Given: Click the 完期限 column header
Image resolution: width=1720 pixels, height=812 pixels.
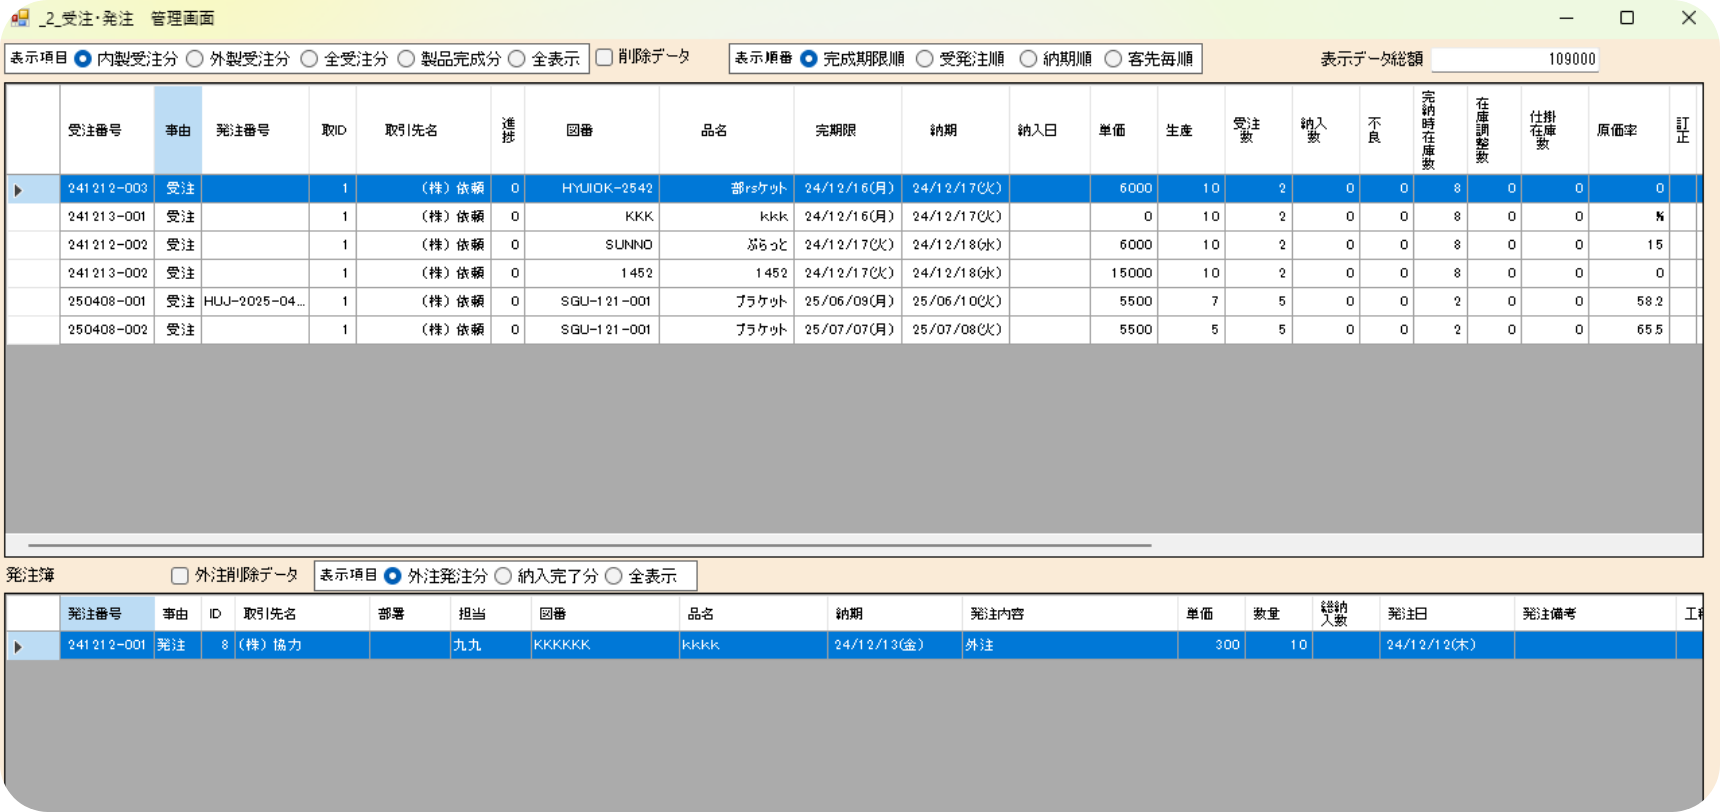Looking at the screenshot, I should pyautogui.click(x=835, y=130).
